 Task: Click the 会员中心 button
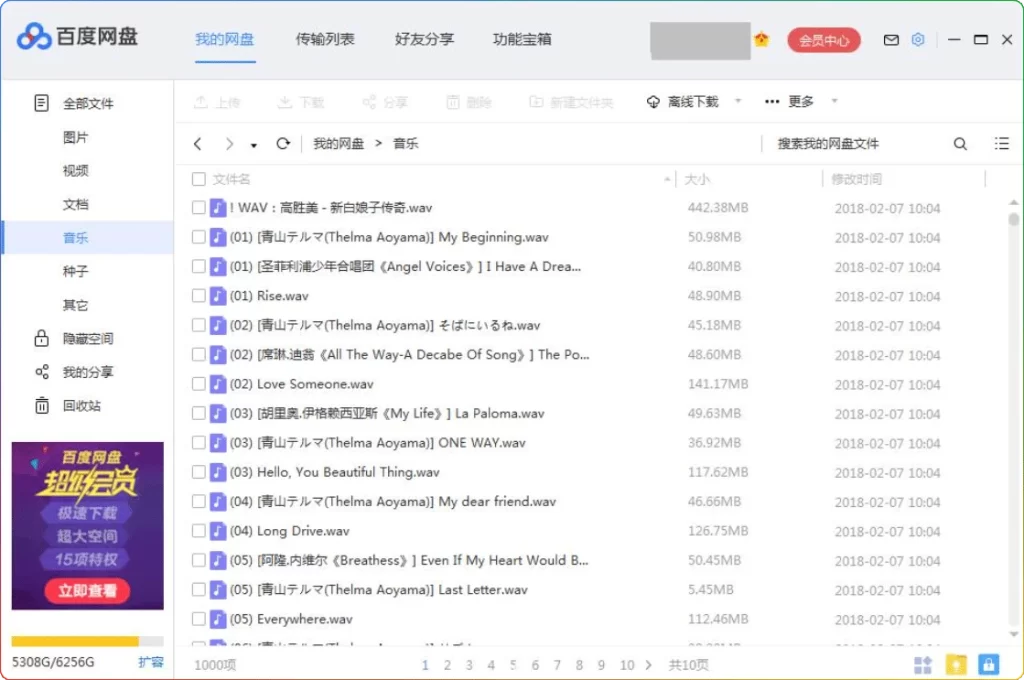823,40
